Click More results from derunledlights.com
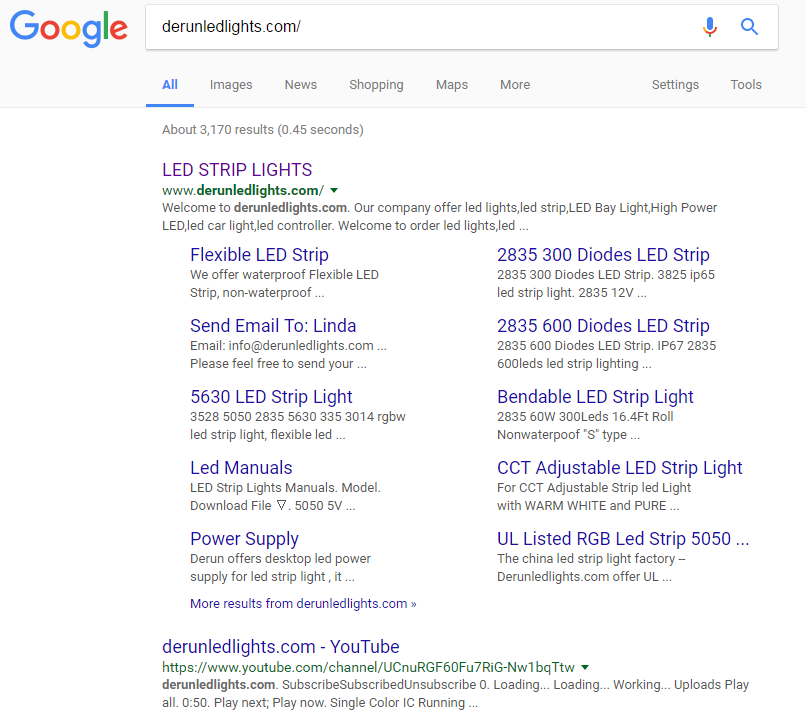This screenshot has width=806, height=722. (x=303, y=603)
